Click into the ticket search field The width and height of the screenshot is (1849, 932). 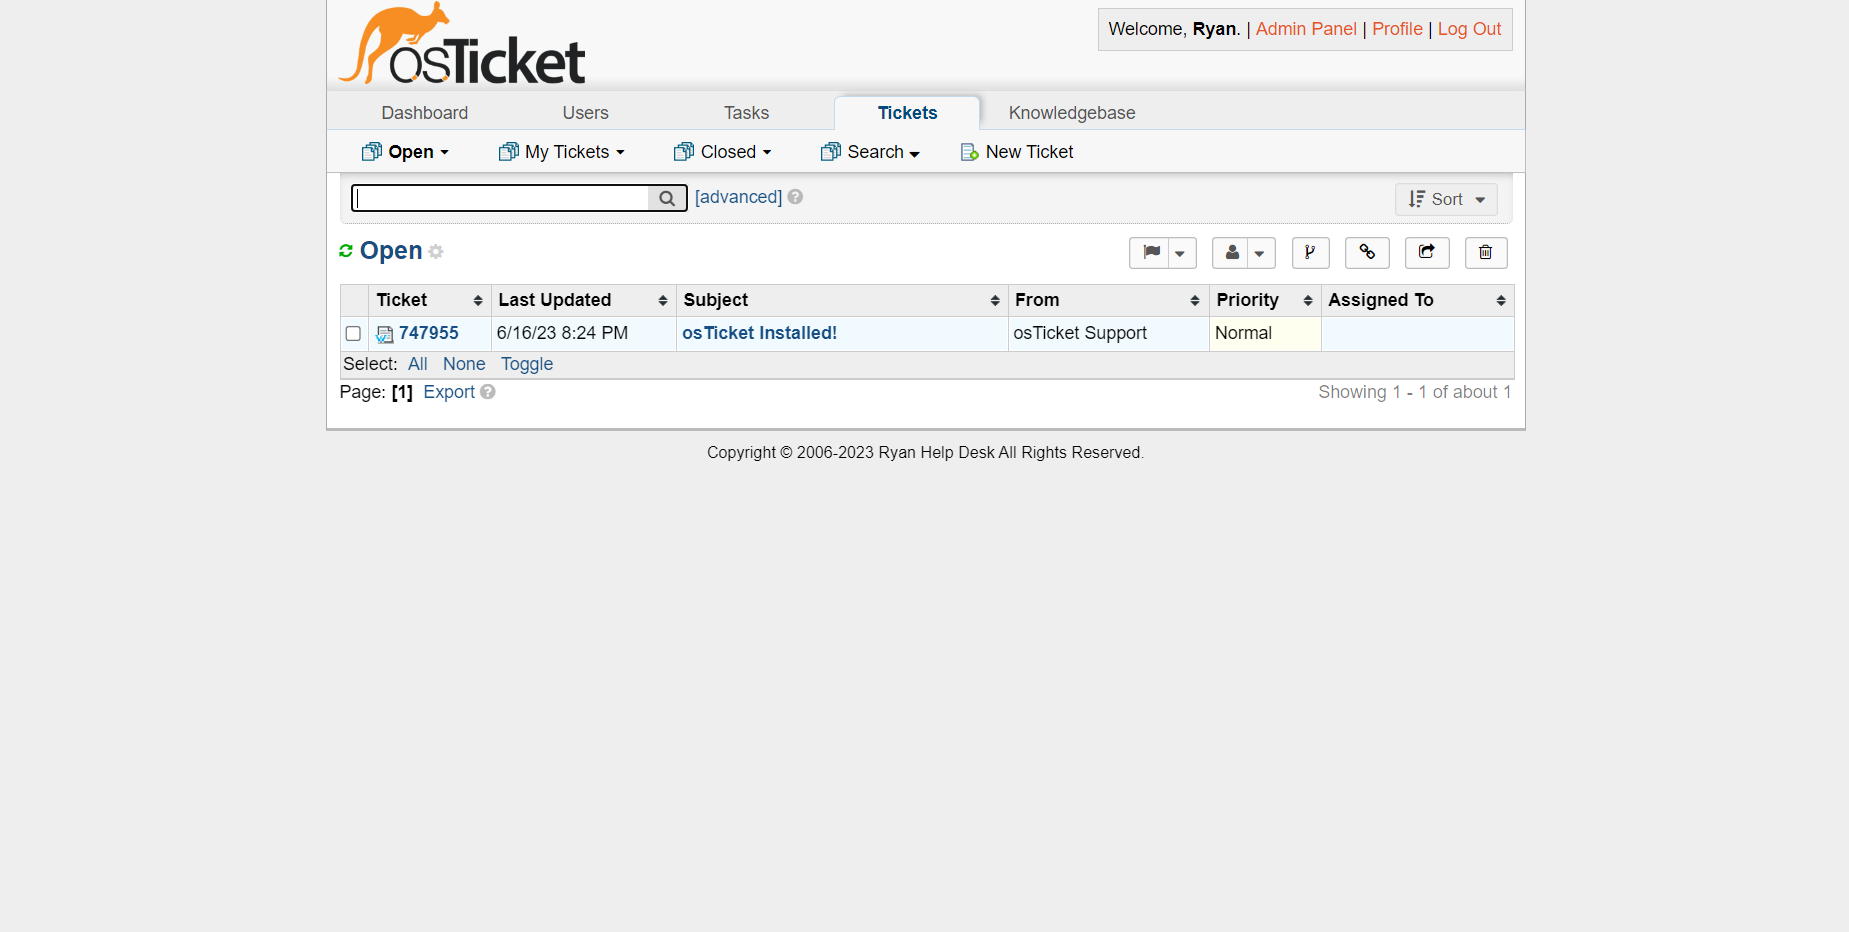tap(502, 198)
